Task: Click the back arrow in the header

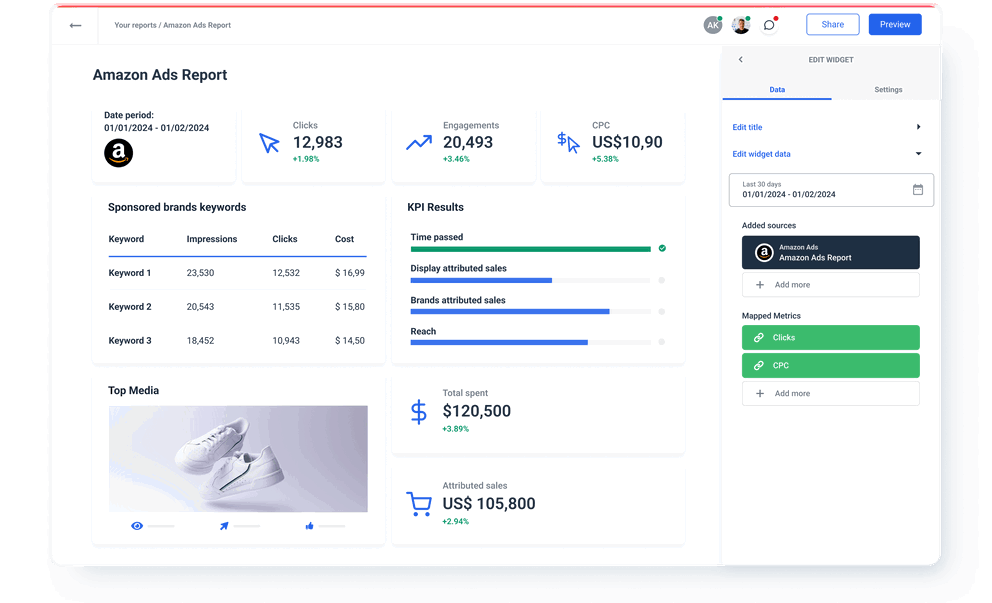Action: point(75,25)
